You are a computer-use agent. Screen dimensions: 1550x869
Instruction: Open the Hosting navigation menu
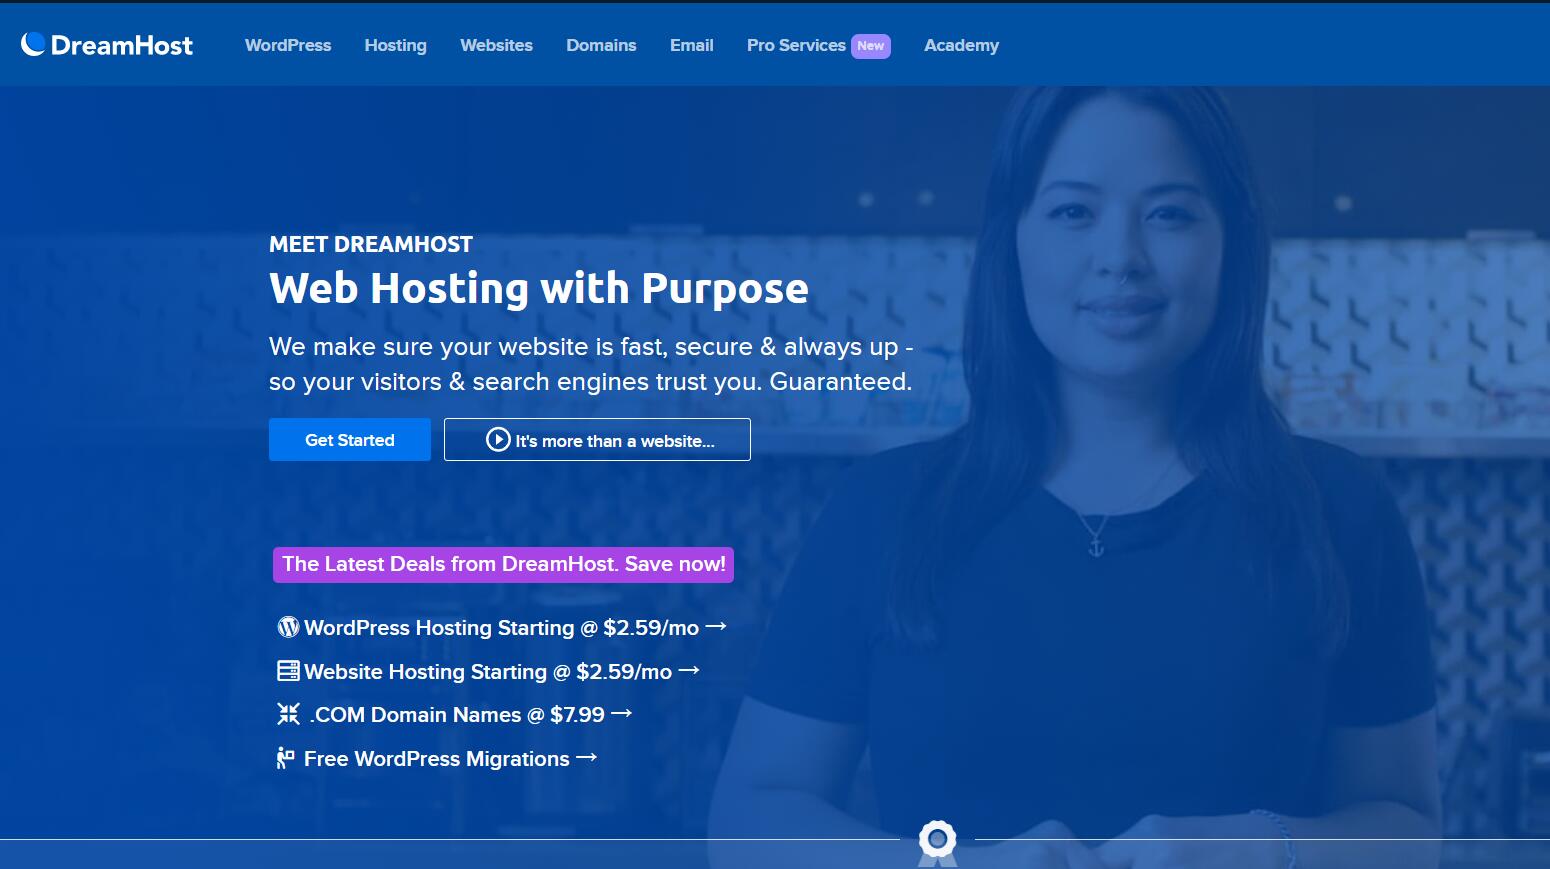click(x=395, y=45)
